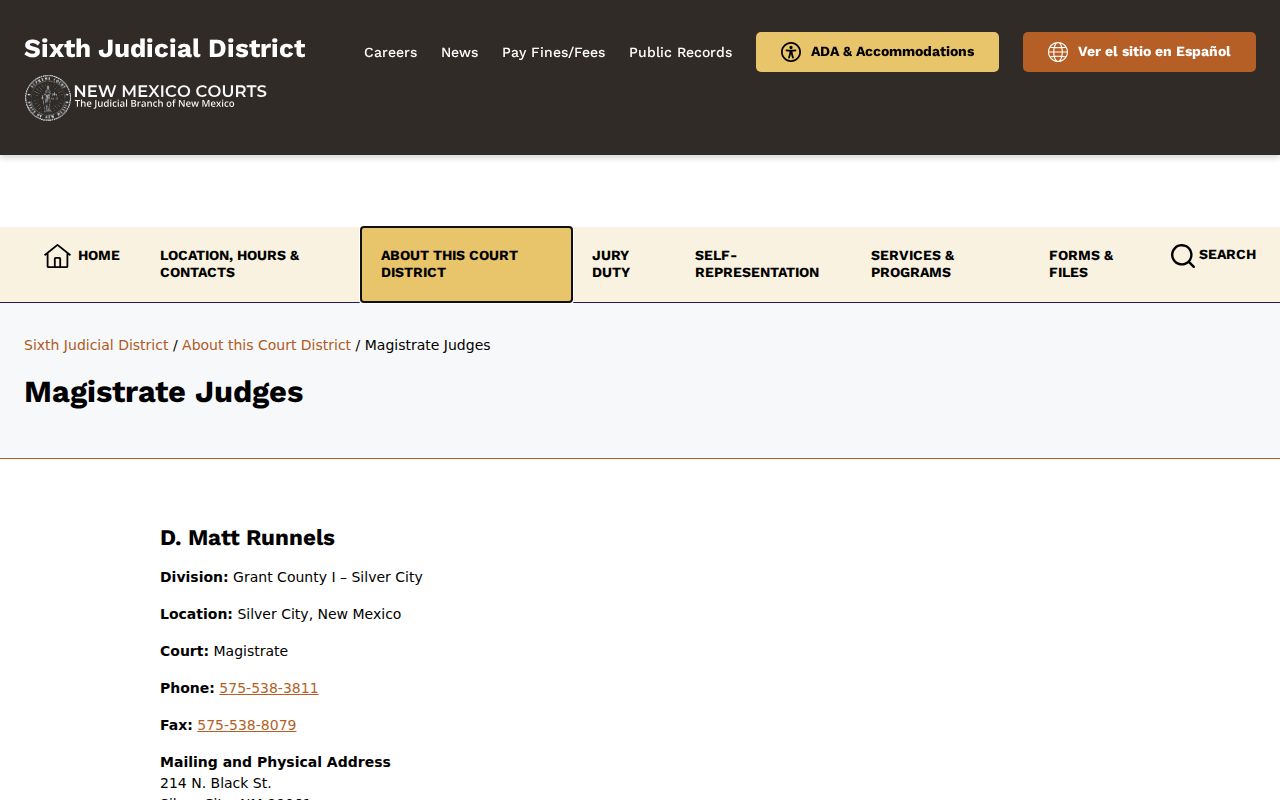Viewport: 1280px width, 800px height.
Task: Go to Pay Fines/Fees
Action: click(x=553, y=52)
